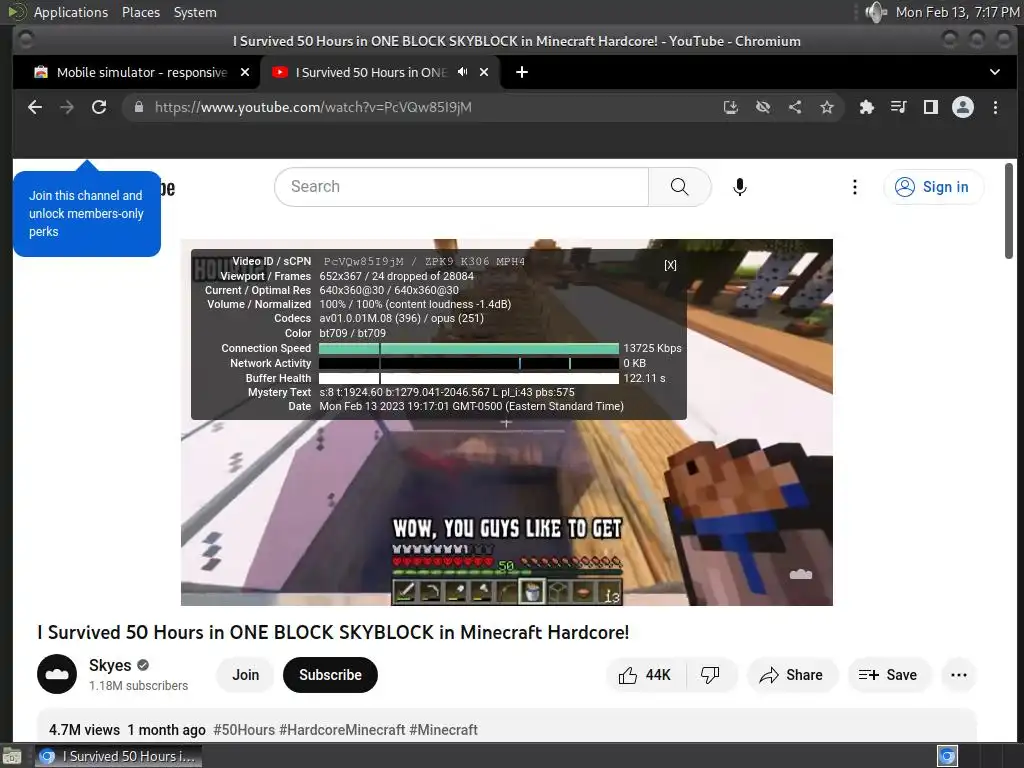Open the Chromium profile avatar

click(963, 107)
